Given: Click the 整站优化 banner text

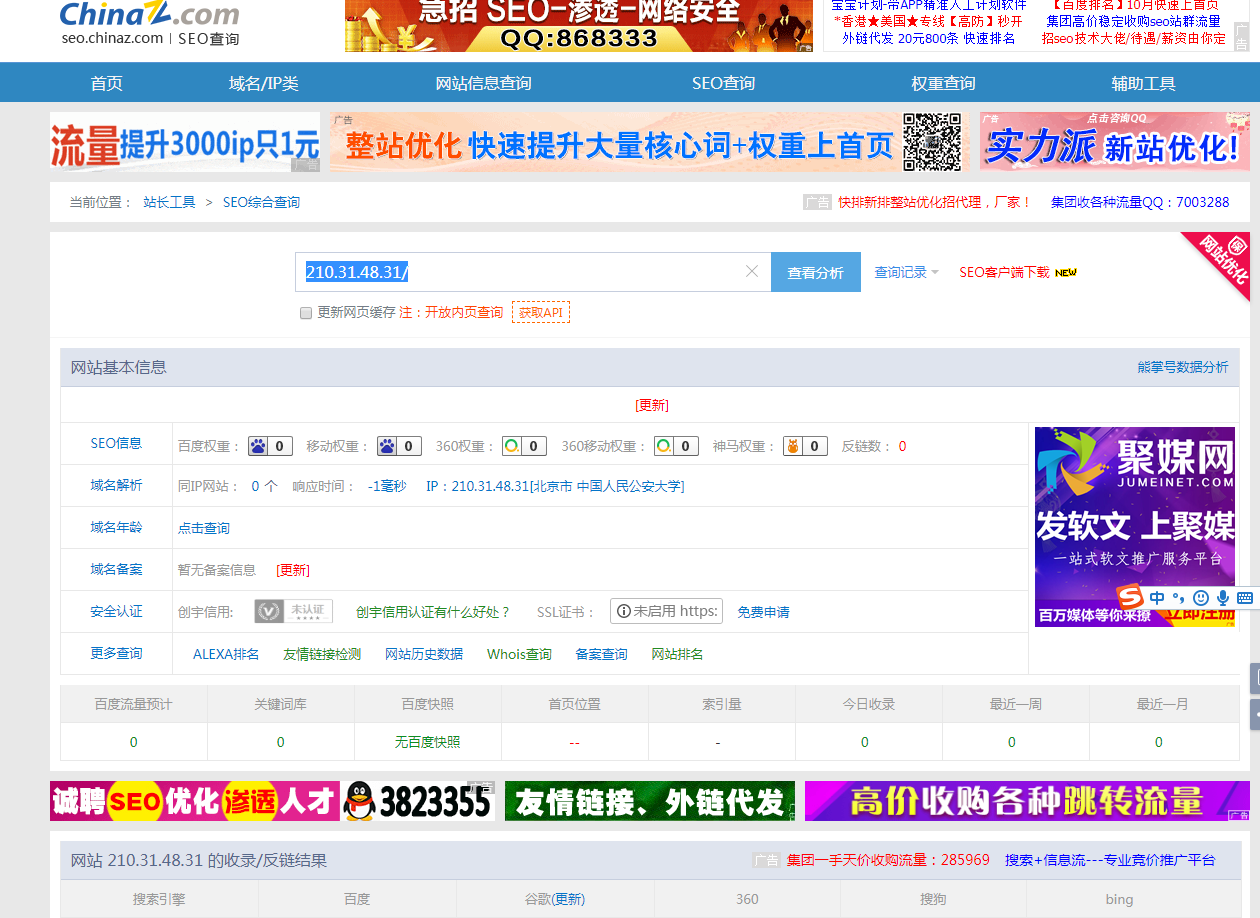Looking at the screenshot, I should coord(618,146).
